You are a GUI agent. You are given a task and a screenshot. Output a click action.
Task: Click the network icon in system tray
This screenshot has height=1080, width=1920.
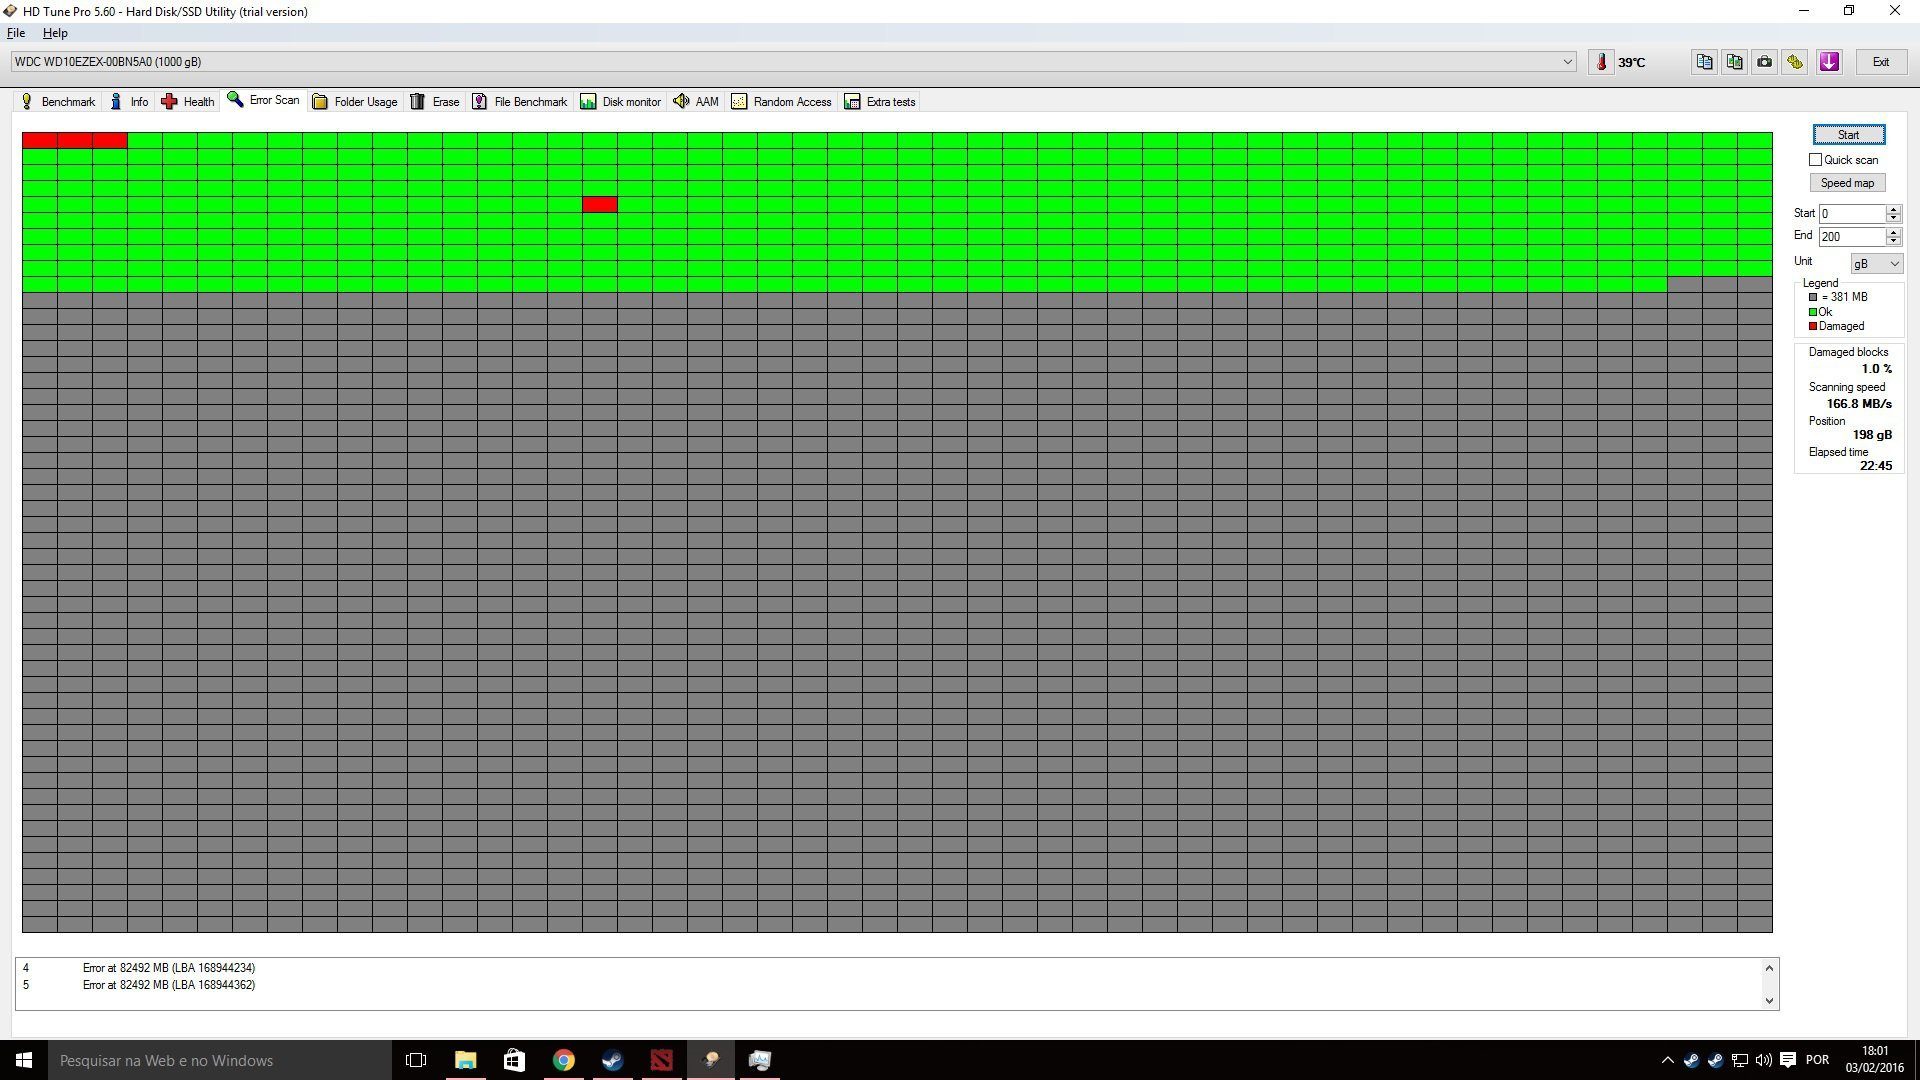(1739, 1060)
